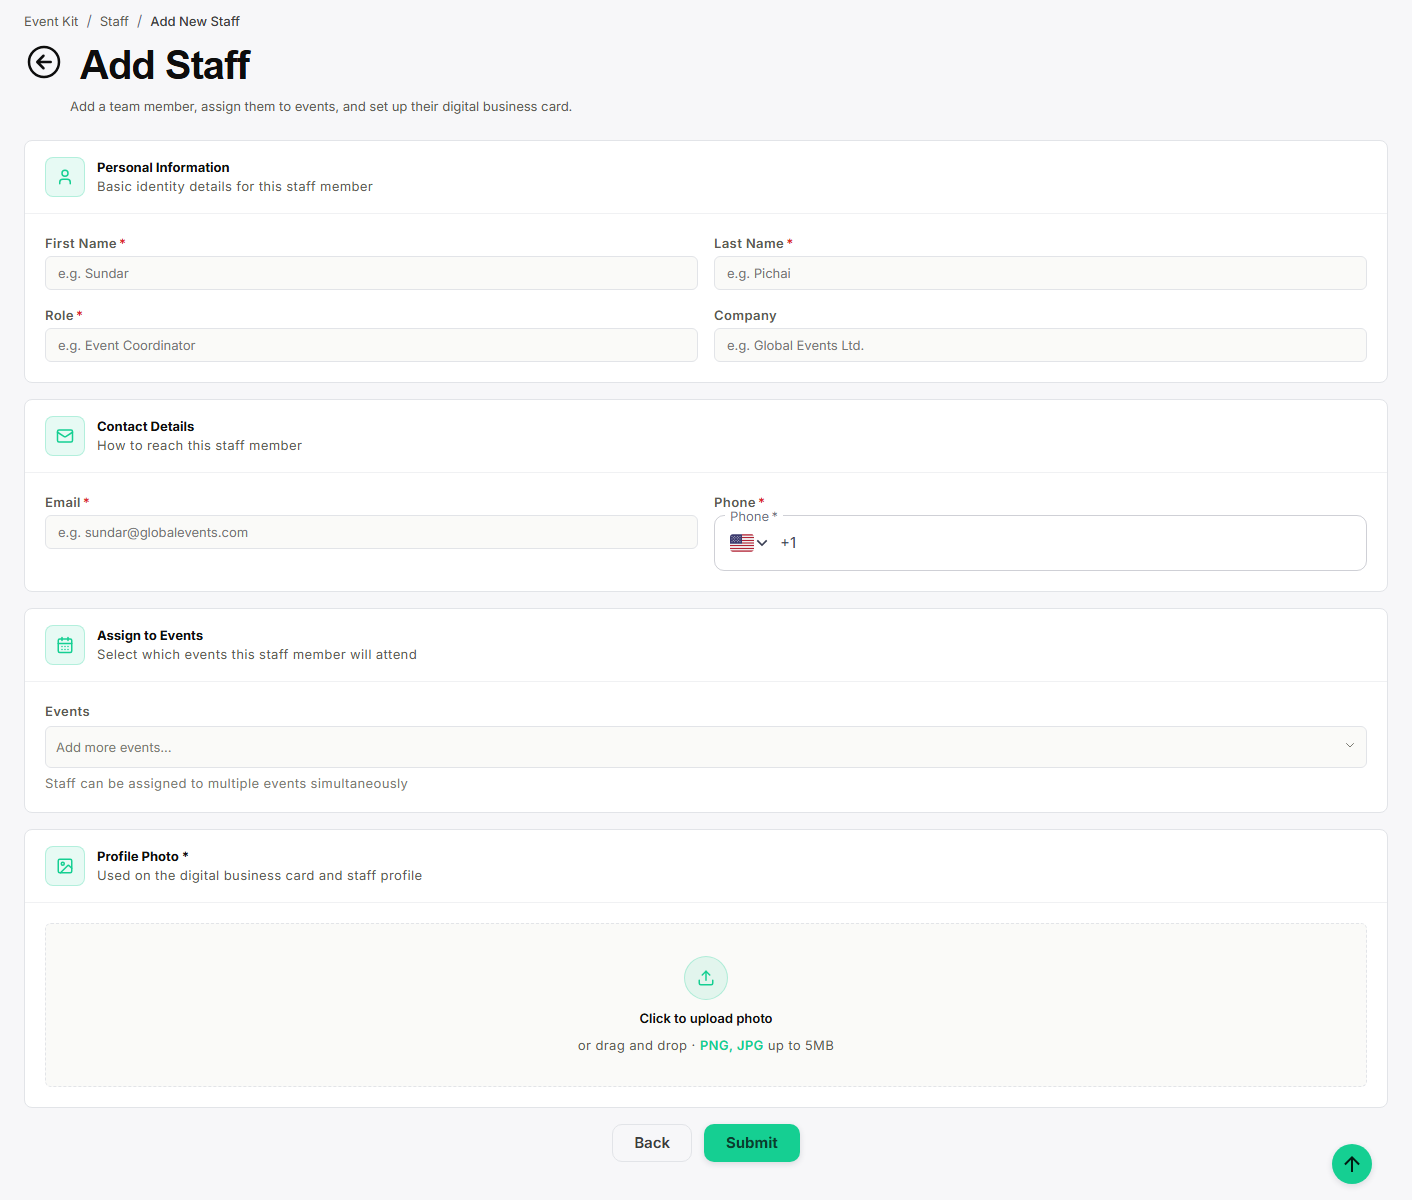
Task: Focus the First Name input field
Action: 371,273
